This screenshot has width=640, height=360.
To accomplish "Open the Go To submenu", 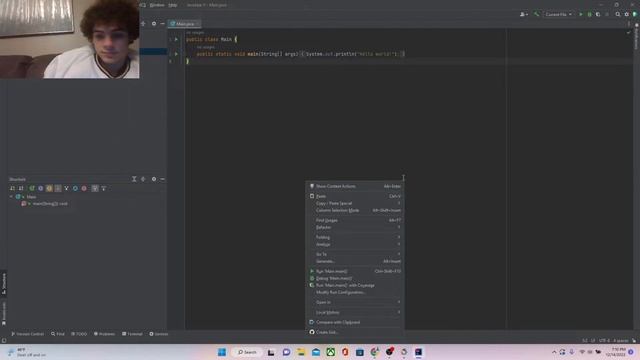I will pos(355,254).
